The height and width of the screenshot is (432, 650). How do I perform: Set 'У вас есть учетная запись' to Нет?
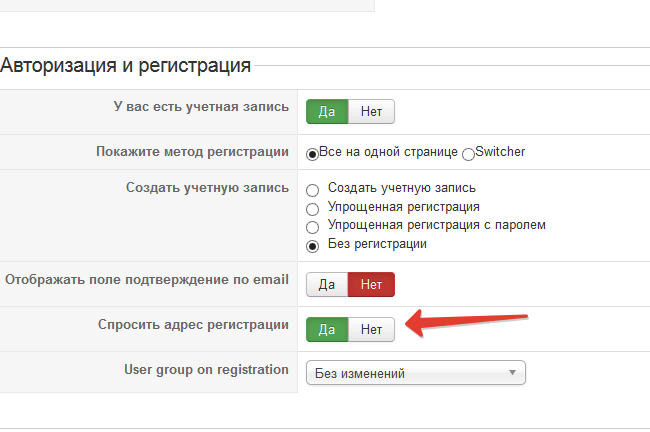point(371,111)
